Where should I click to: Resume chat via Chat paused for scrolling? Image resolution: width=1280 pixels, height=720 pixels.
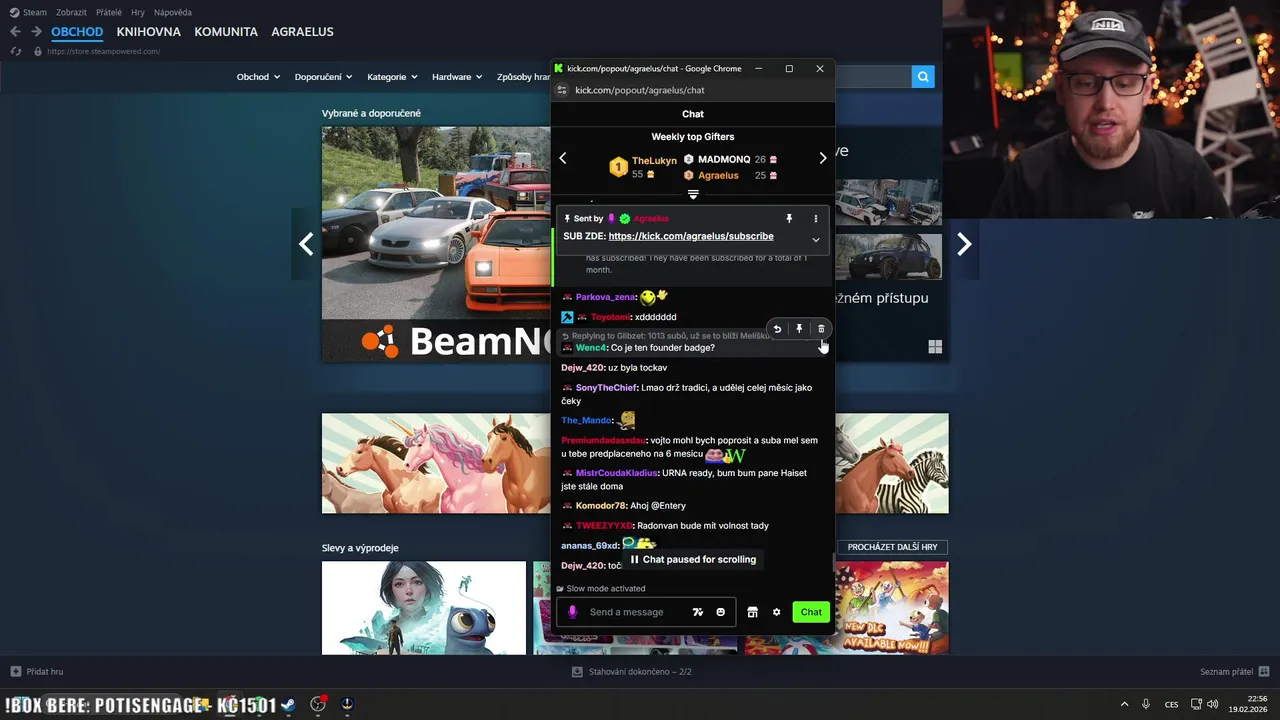click(692, 559)
